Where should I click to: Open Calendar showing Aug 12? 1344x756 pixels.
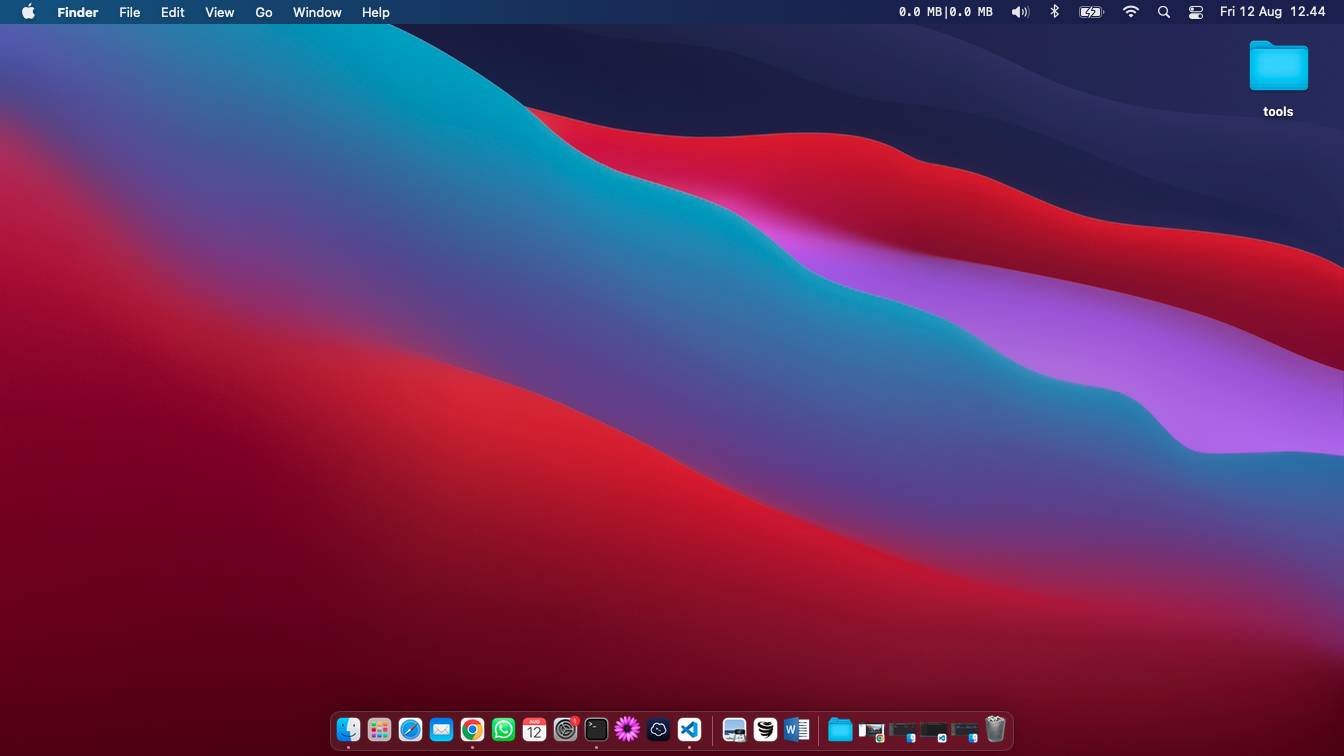[534, 730]
